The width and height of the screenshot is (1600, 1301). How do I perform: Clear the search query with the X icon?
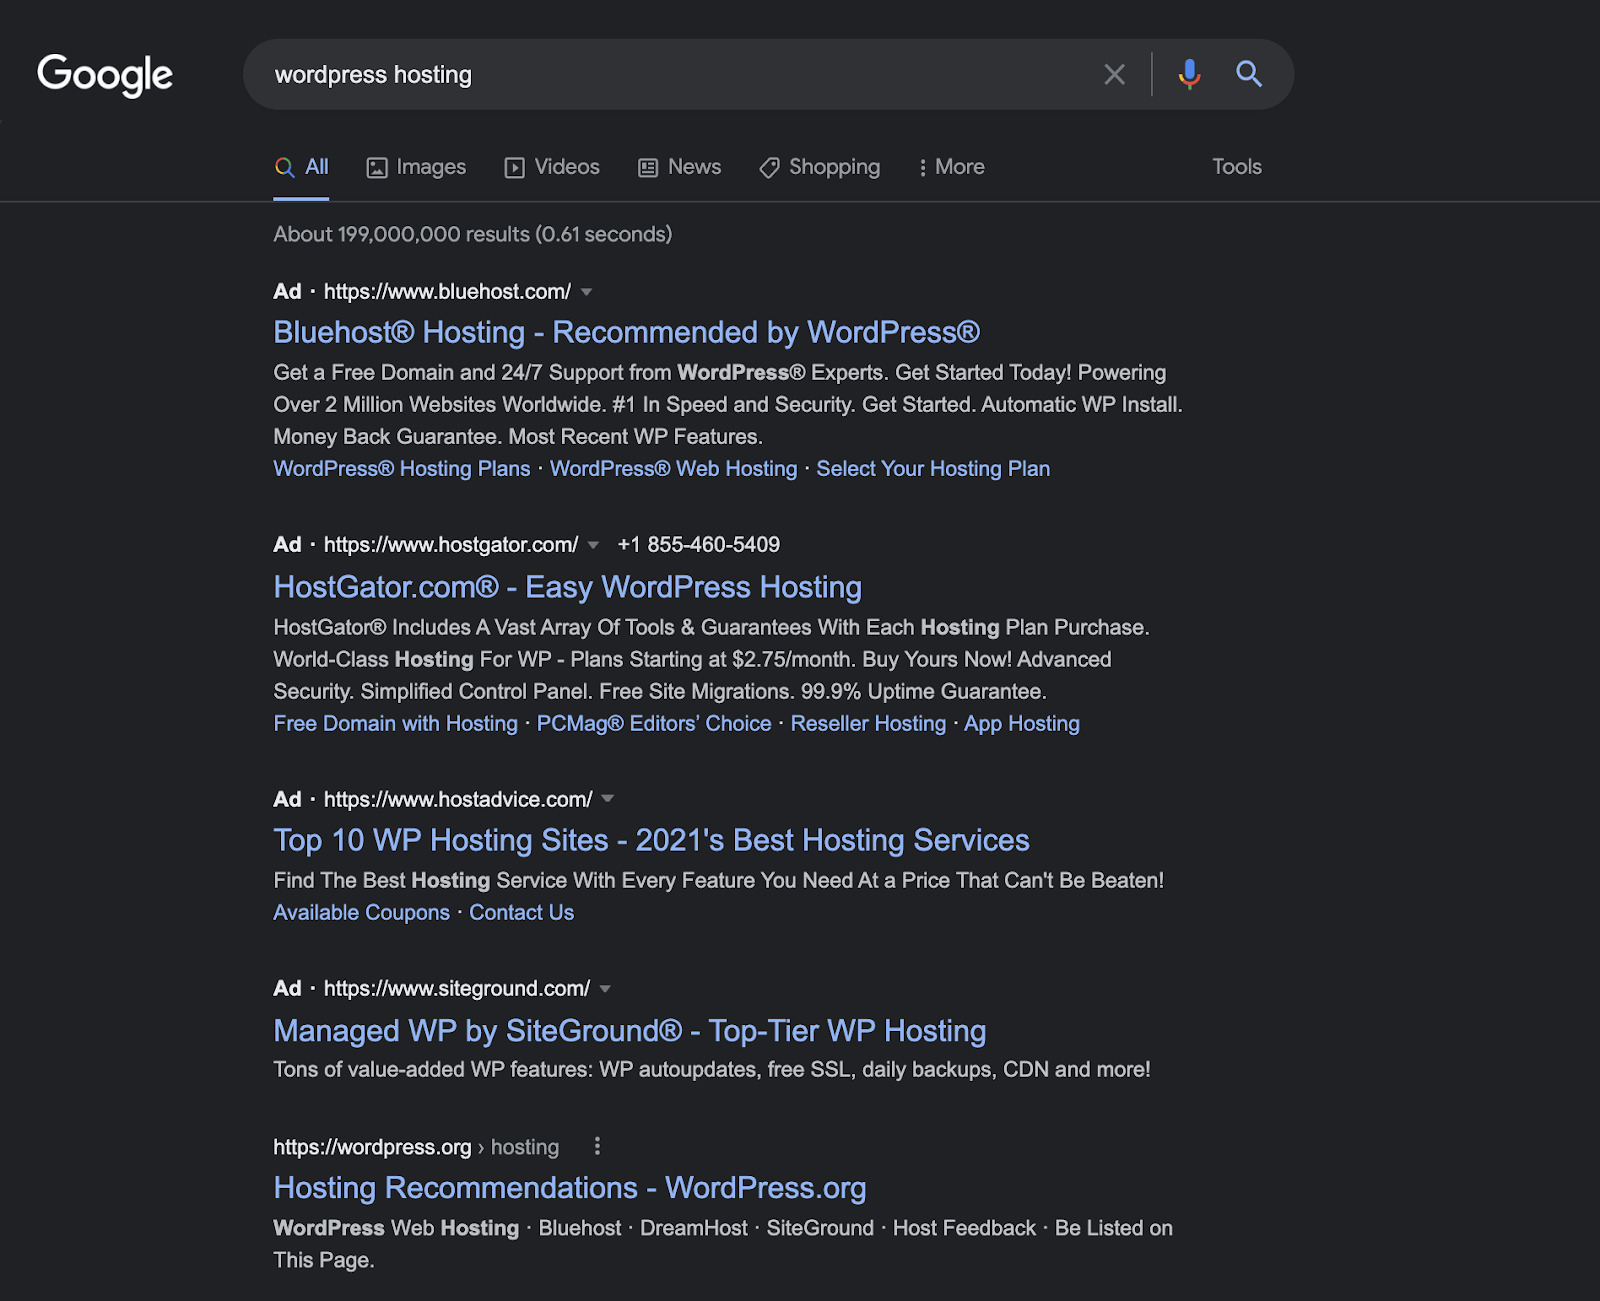click(1114, 74)
